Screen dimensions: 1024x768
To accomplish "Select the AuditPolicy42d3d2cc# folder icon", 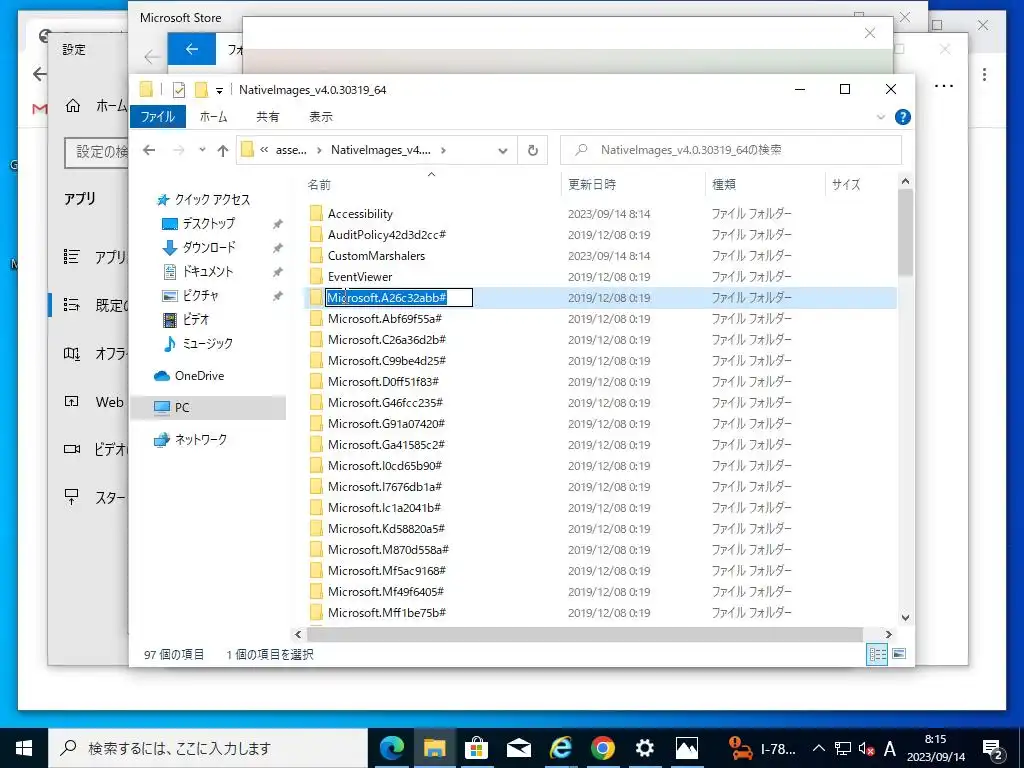I will 316,234.
